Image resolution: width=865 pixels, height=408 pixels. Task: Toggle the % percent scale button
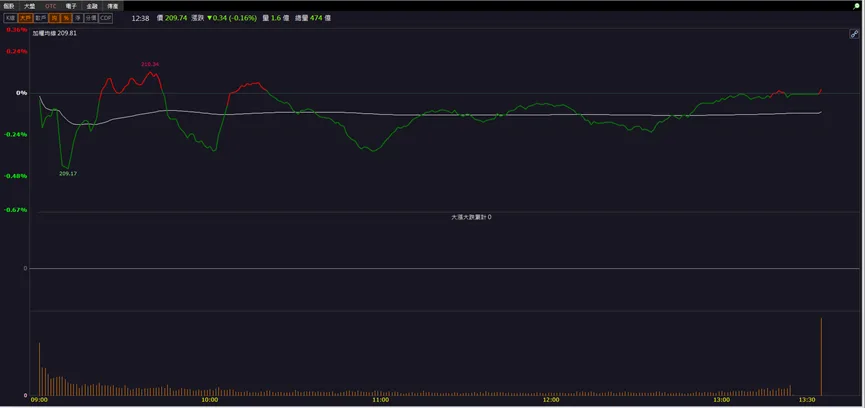66,18
